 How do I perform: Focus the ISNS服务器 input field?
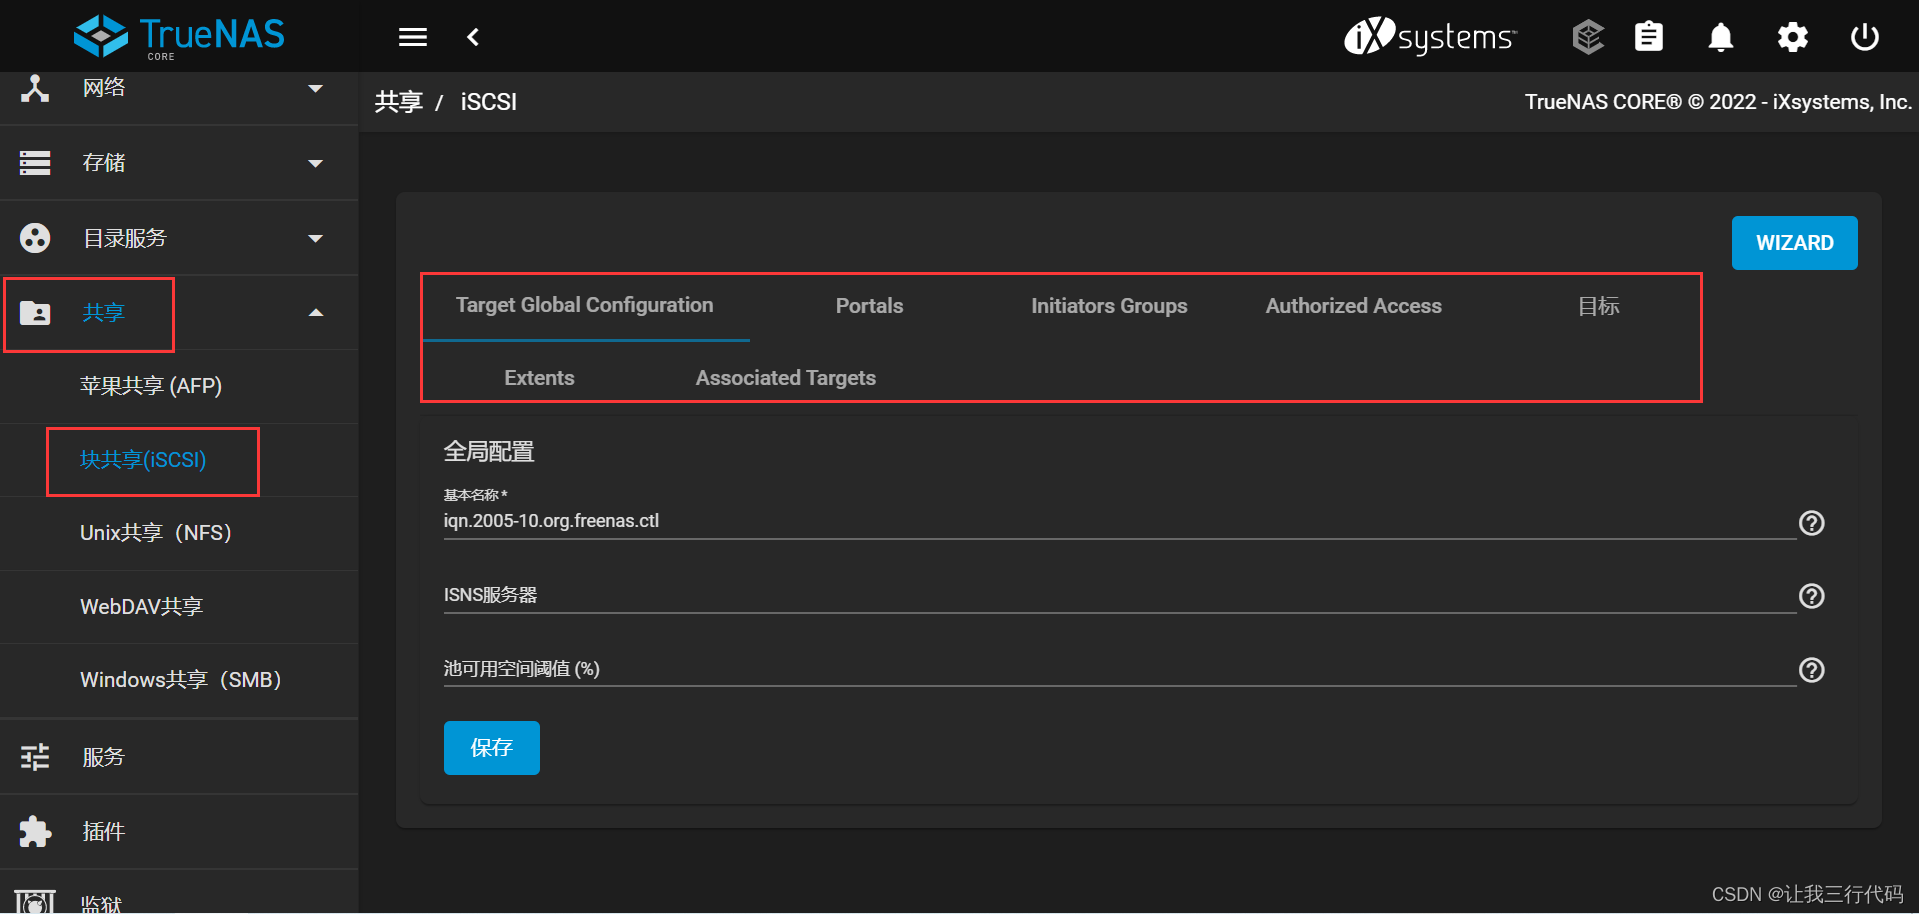1120,595
